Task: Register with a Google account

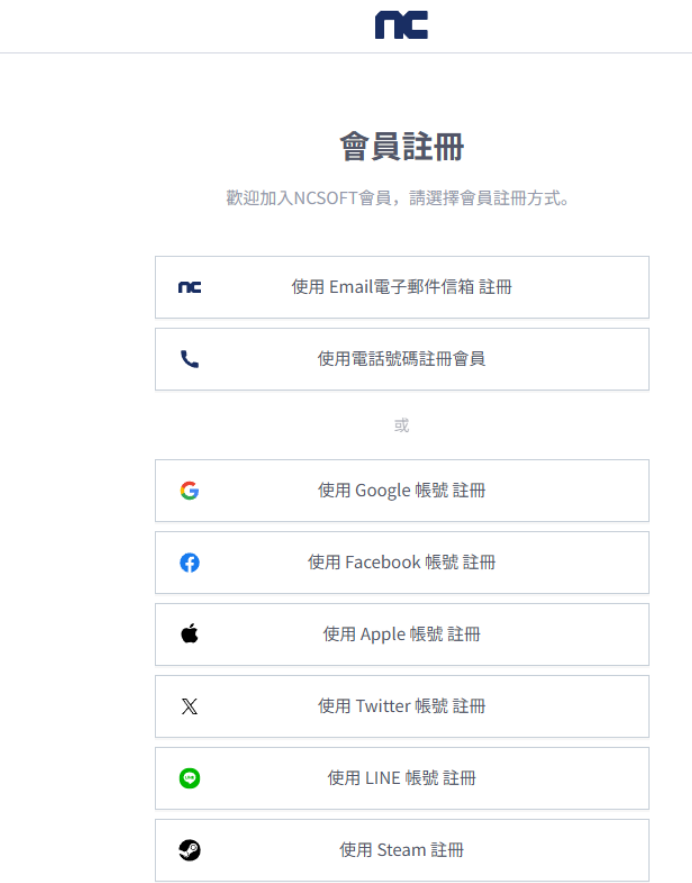Action: (x=401, y=490)
